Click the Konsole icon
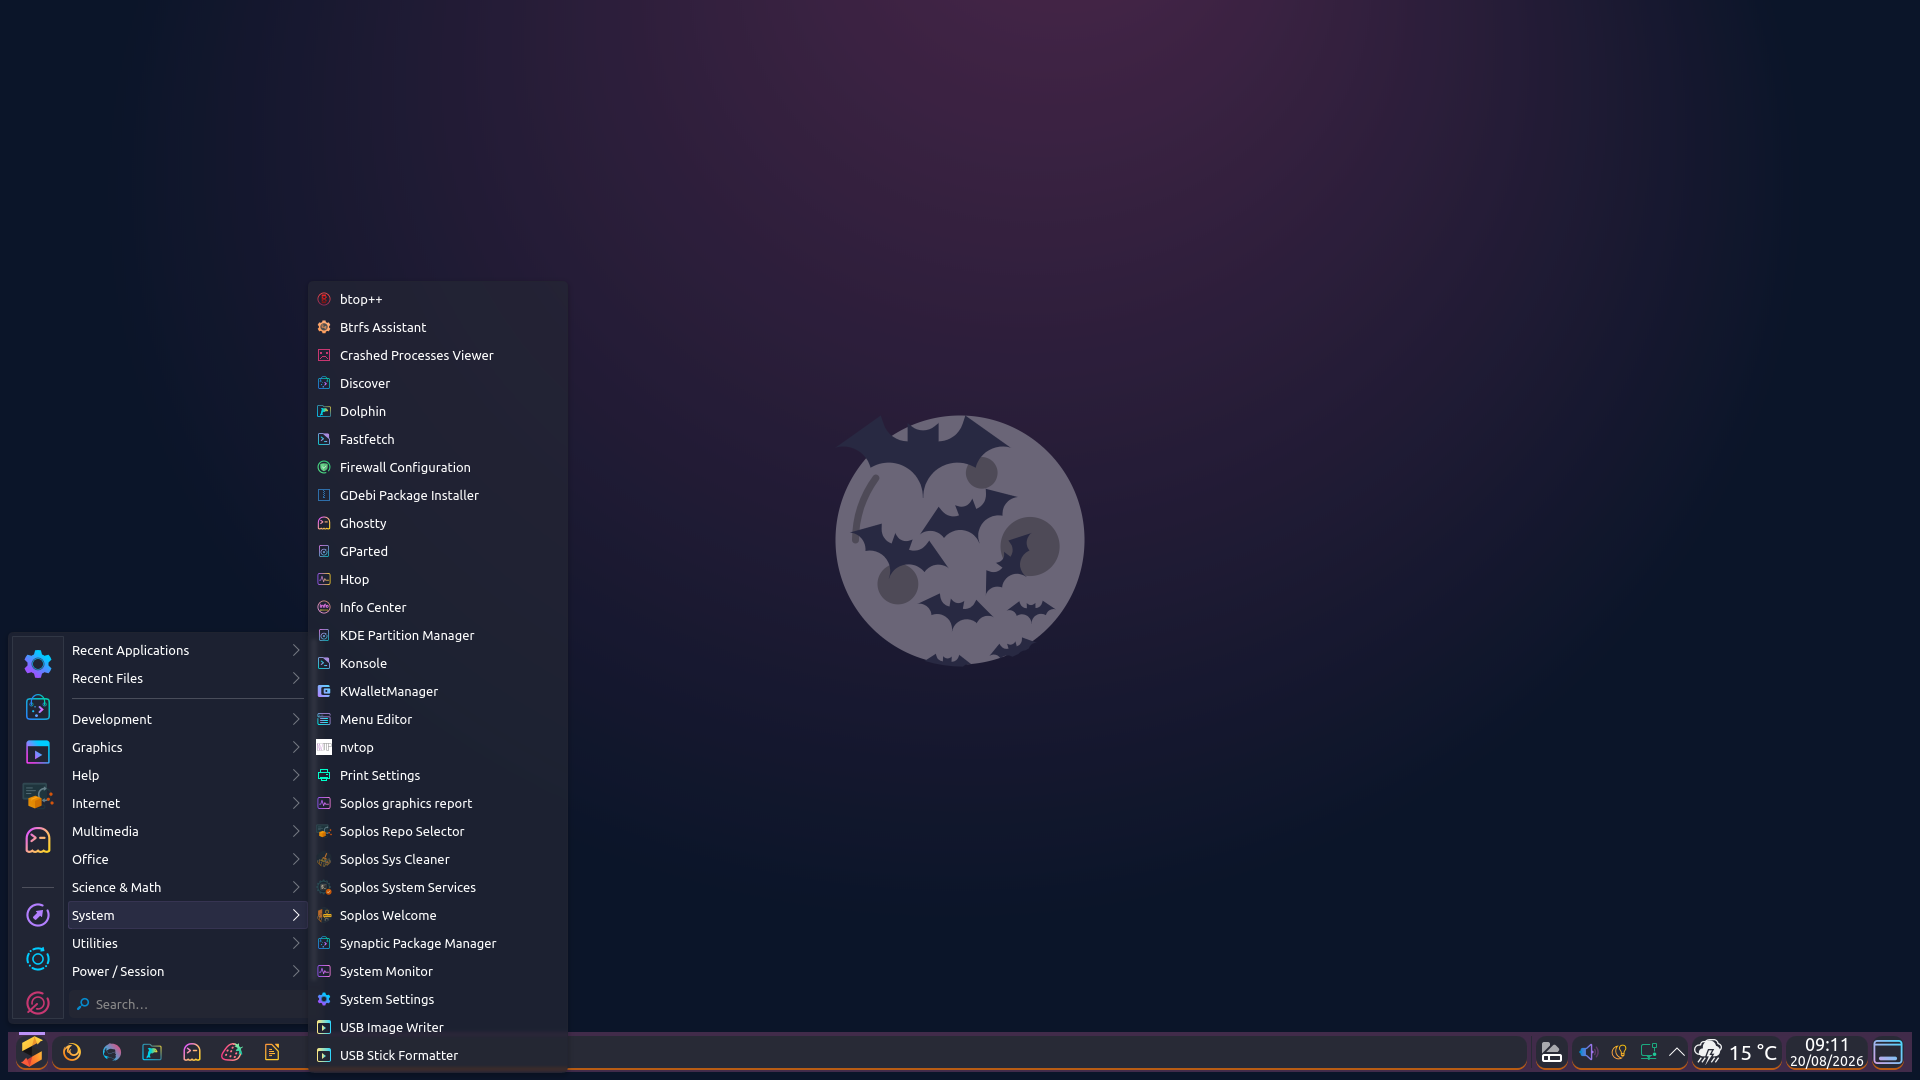This screenshot has height=1080, width=1920. tap(324, 663)
